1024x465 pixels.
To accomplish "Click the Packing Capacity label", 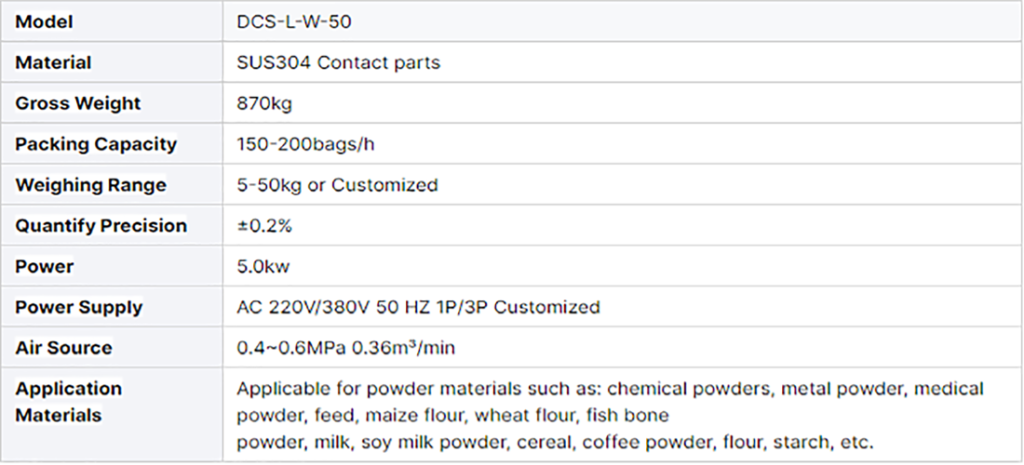I will [96, 144].
